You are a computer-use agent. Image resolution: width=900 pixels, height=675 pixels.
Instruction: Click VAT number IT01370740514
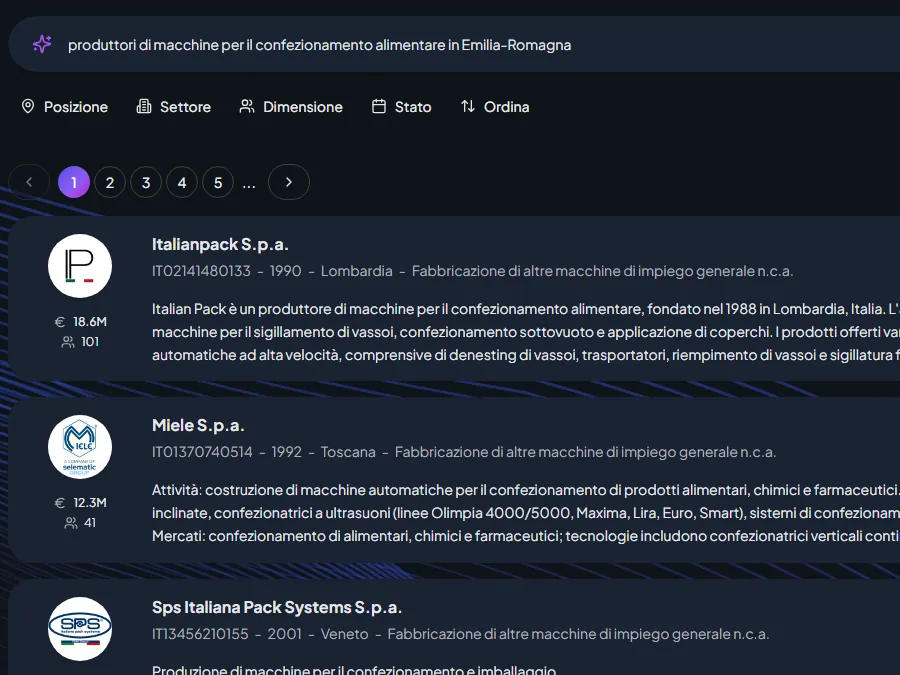(x=202, y=452)
